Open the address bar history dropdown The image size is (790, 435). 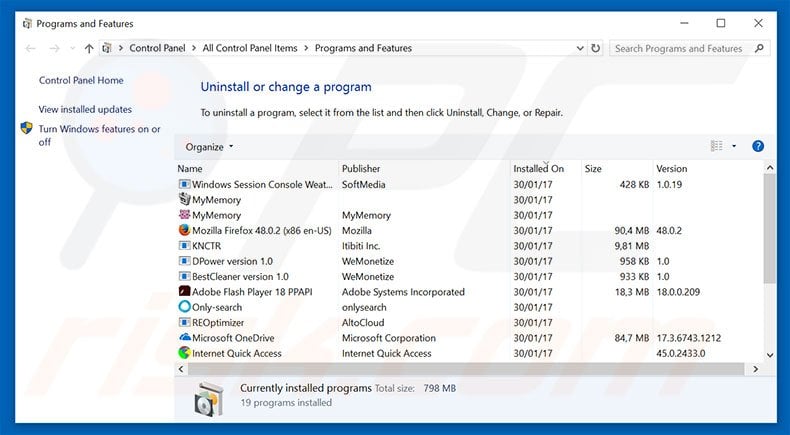click(x=580, y=48)
